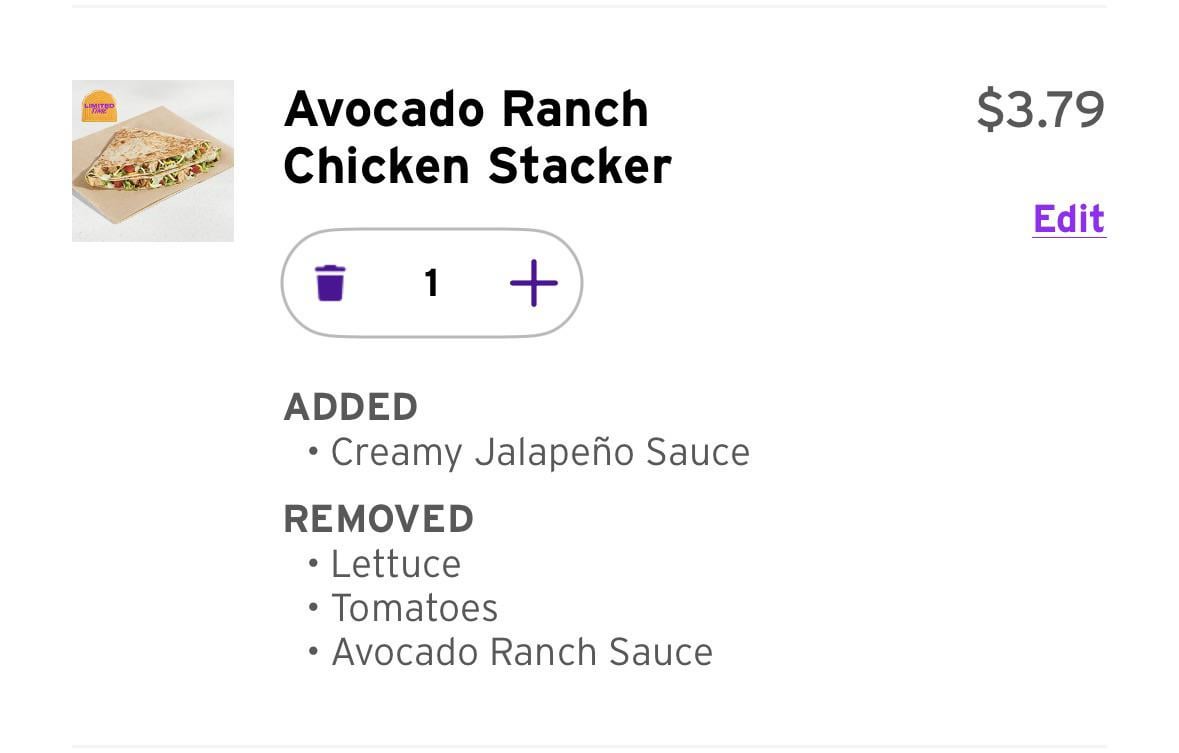Tap the removed Avocado Ranch Sauce entry
The width and height of the screenshot is (1179, 753).
(x=522, y=652)
